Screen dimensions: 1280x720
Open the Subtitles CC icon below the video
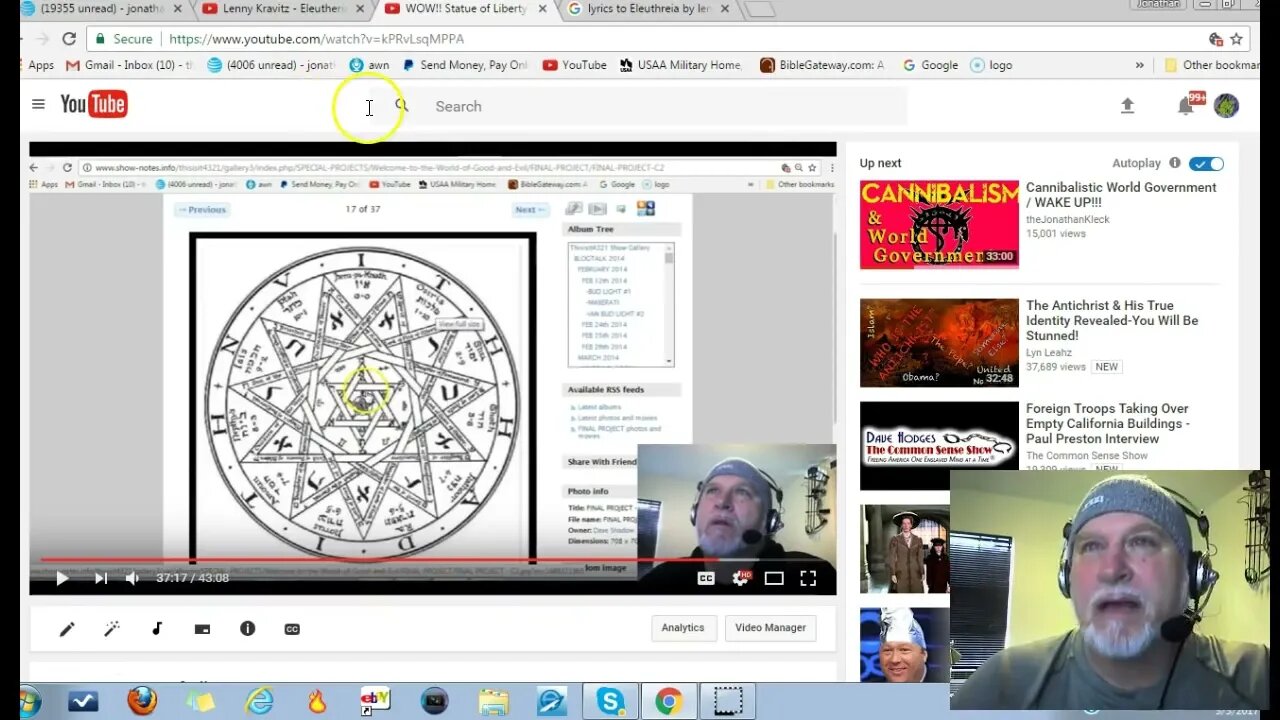pyautogui.click(x=292, y=629)
